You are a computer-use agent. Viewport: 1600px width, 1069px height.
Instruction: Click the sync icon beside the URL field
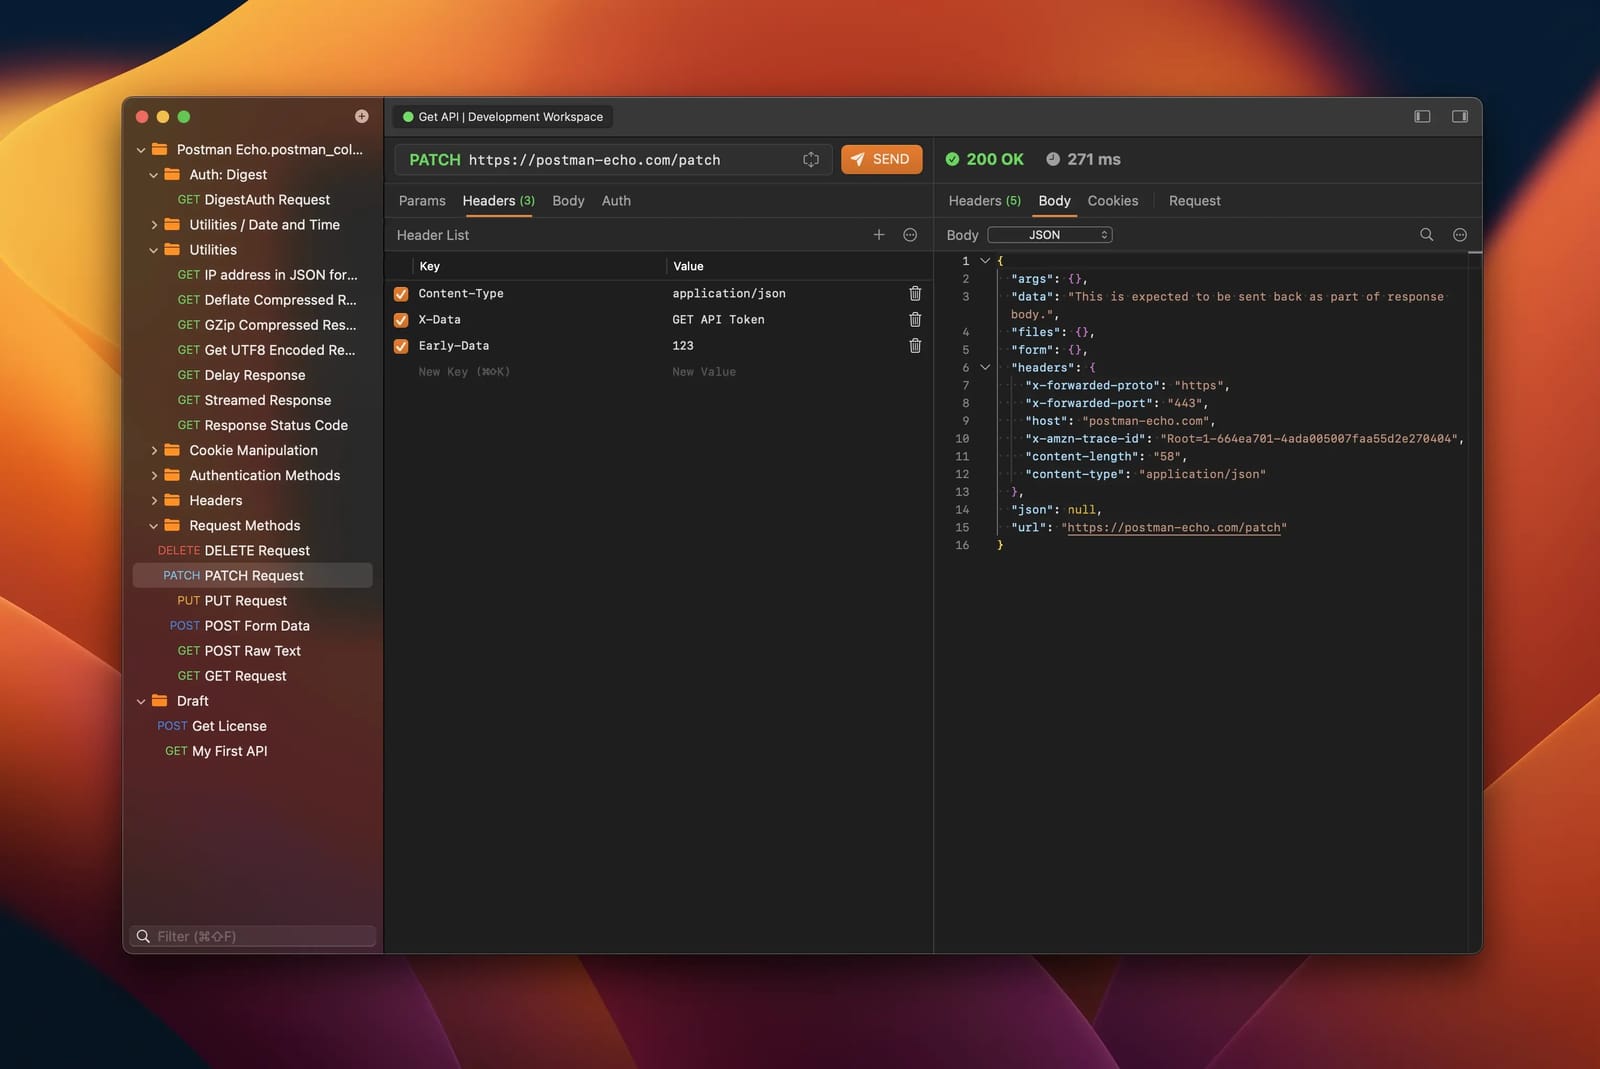(x=810, y=159)
